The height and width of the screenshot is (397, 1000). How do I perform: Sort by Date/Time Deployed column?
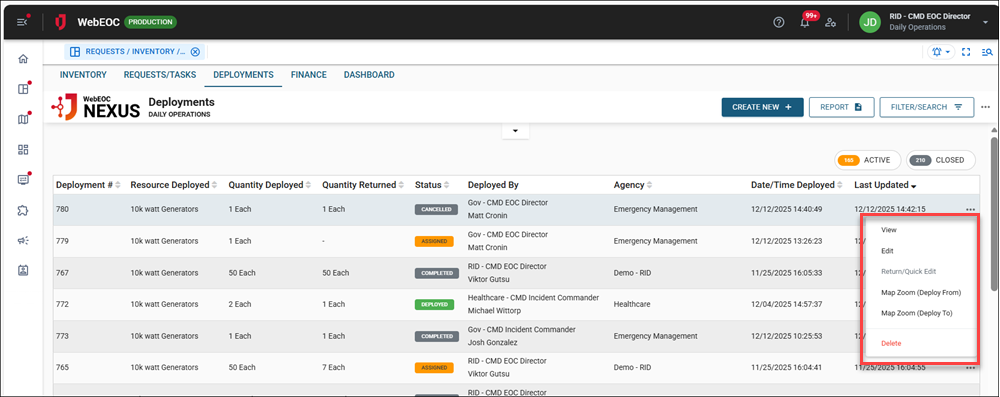pos(797,185)
